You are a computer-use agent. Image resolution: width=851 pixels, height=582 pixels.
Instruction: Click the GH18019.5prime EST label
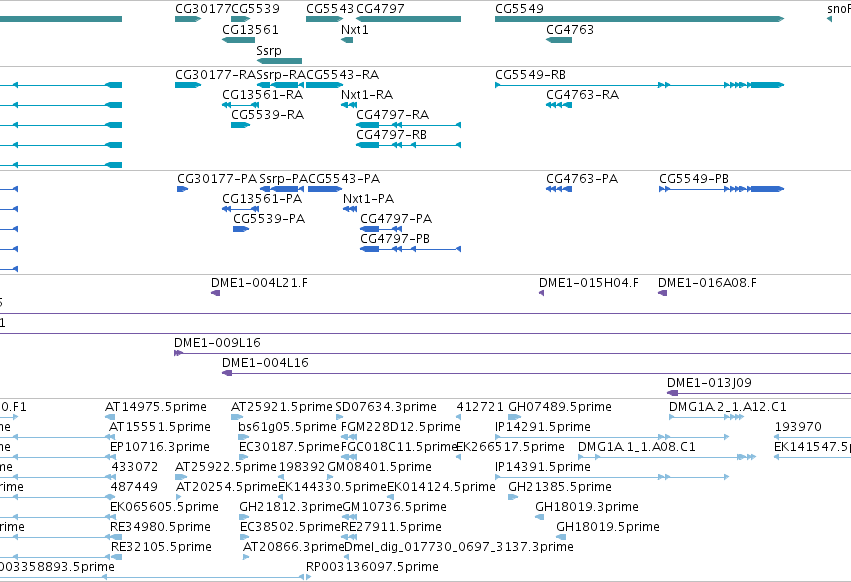click(608, 527)
